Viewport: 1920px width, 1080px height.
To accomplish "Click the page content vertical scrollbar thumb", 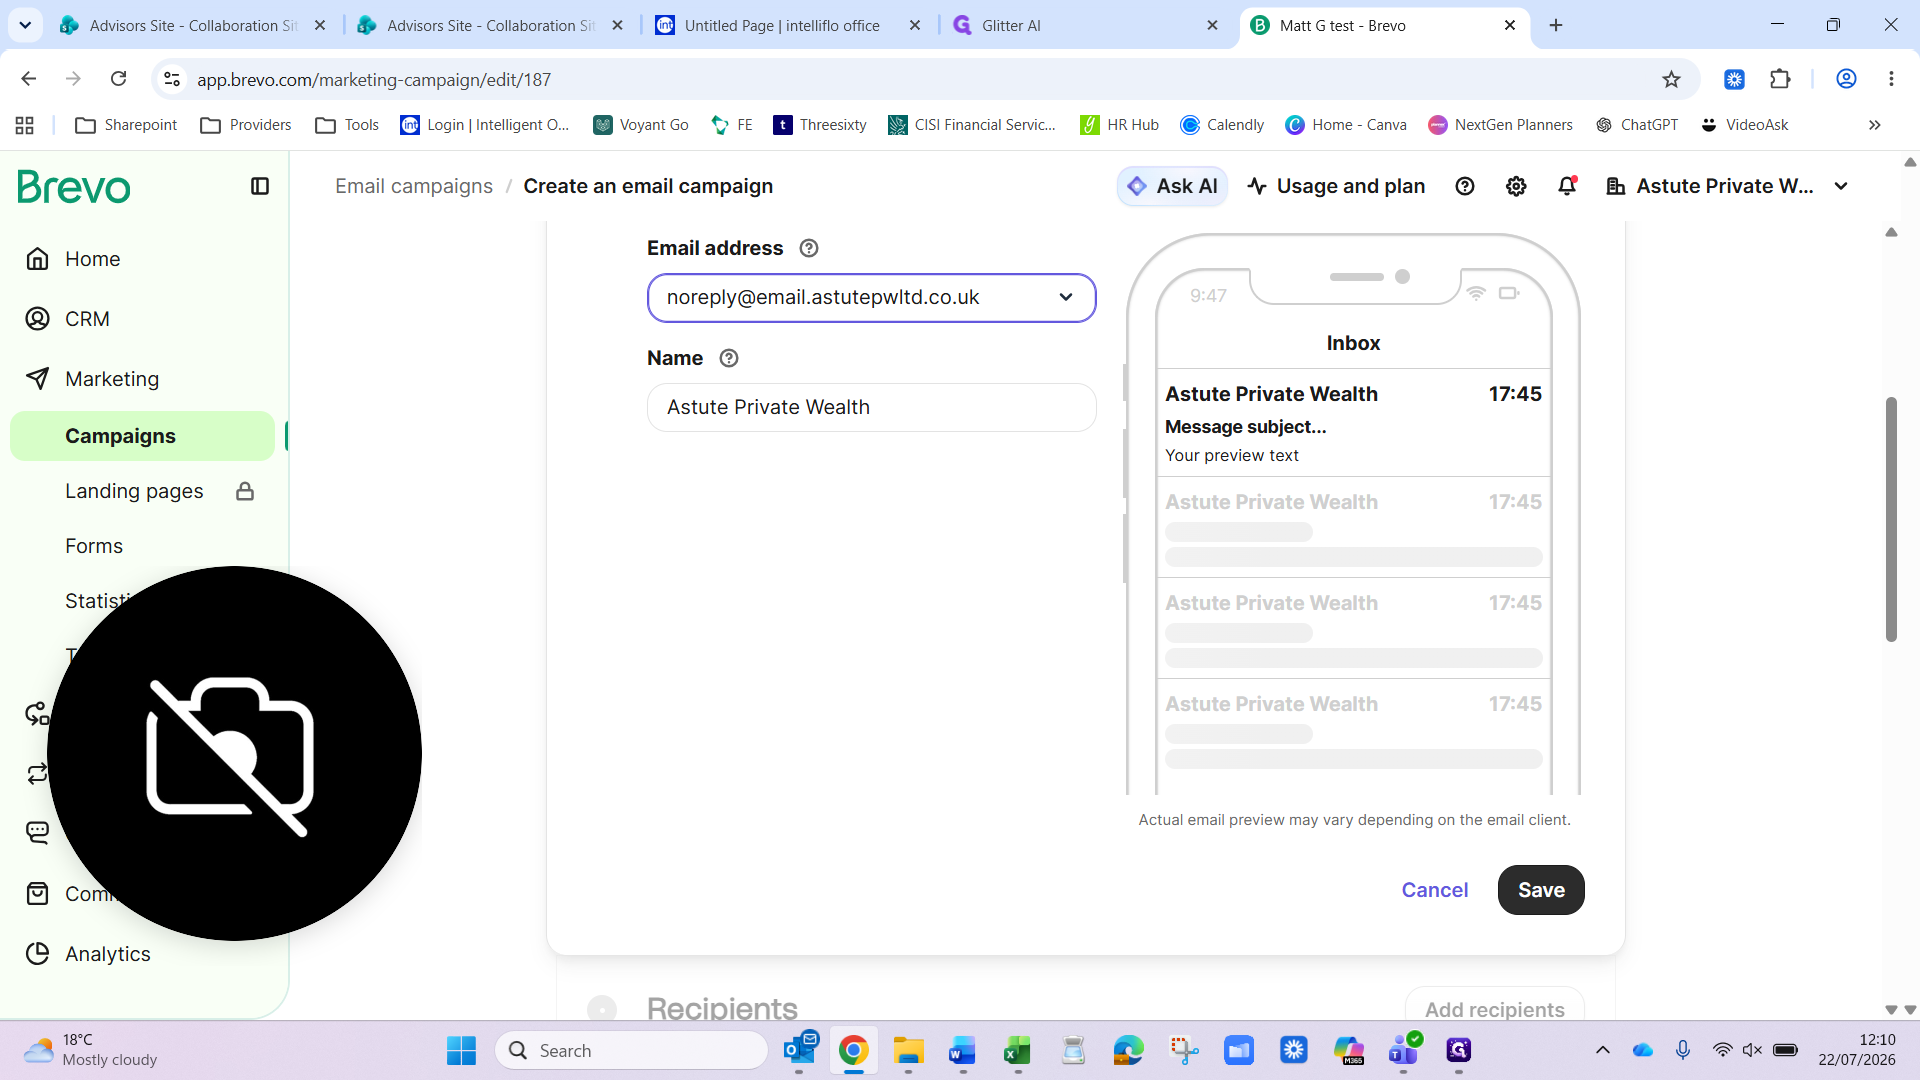I will coord(1891,520).
